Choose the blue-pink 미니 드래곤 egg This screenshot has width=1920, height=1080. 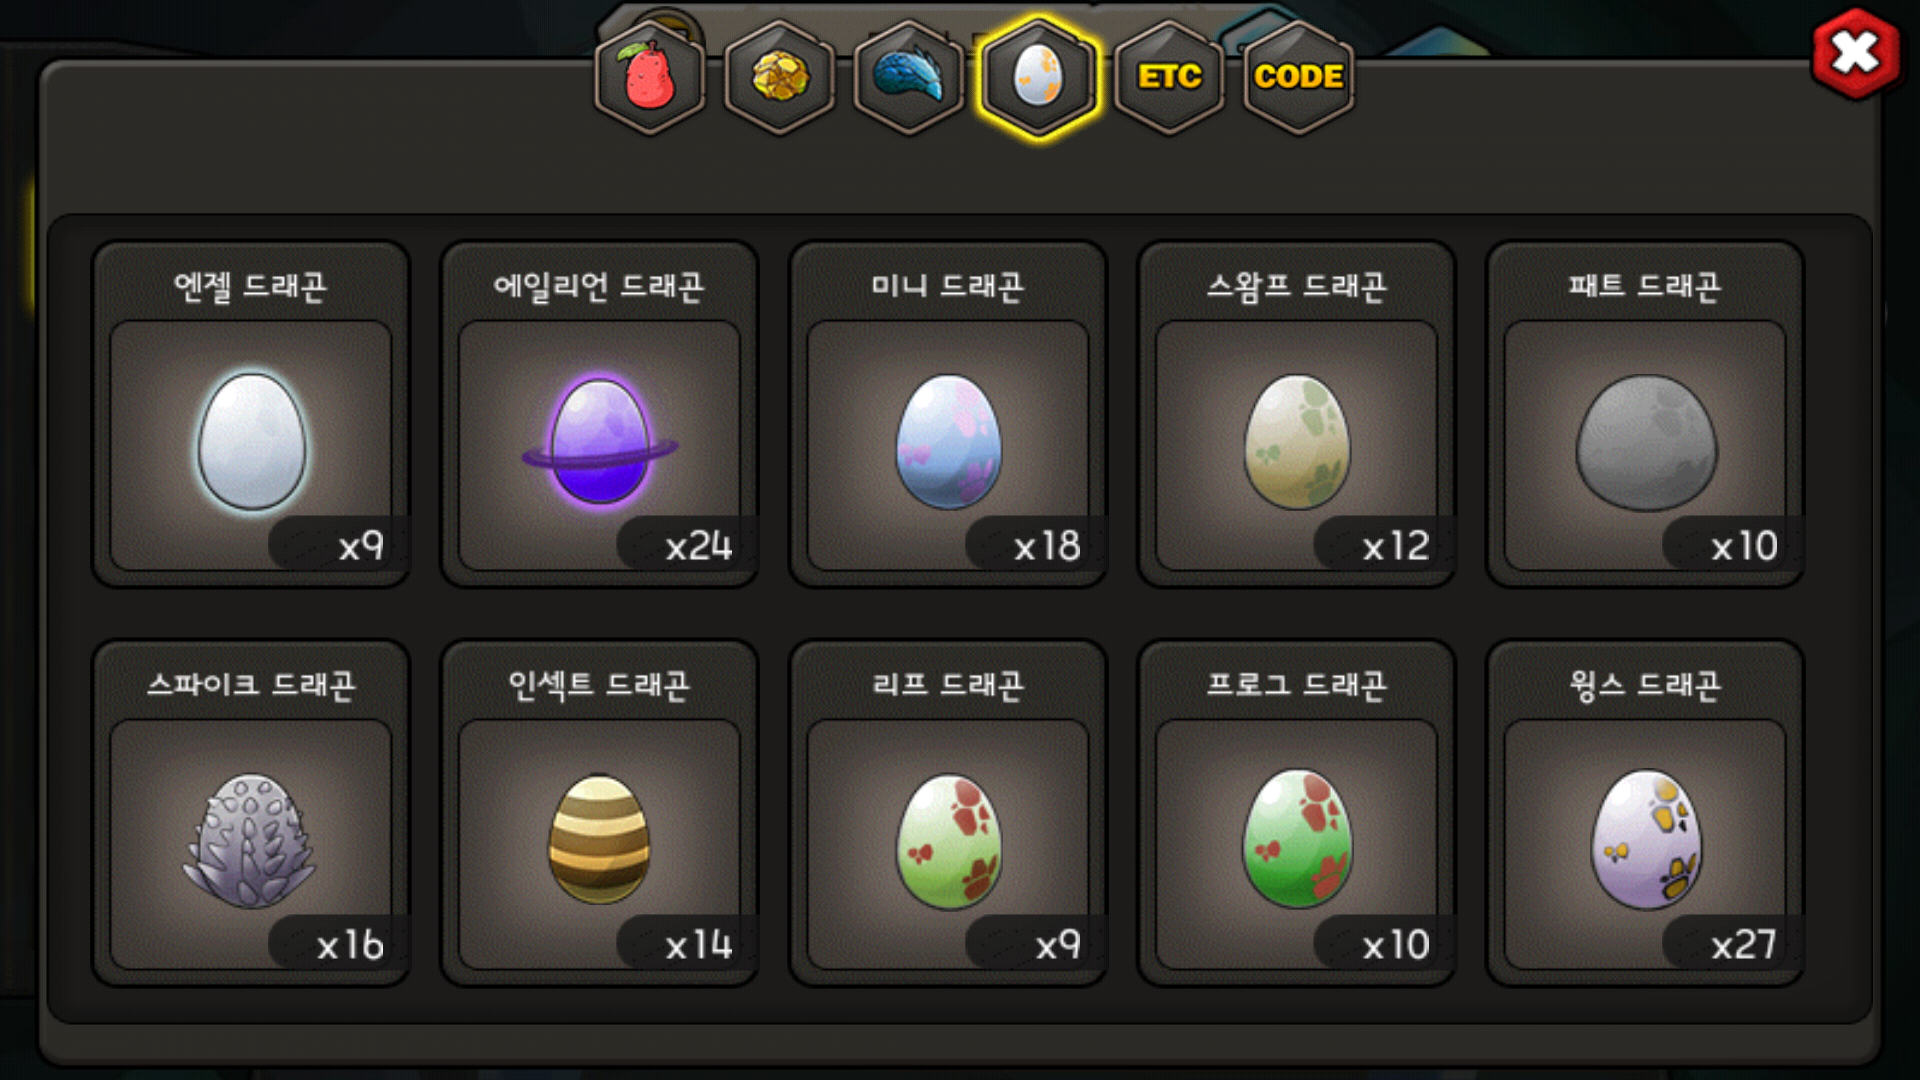948,441
